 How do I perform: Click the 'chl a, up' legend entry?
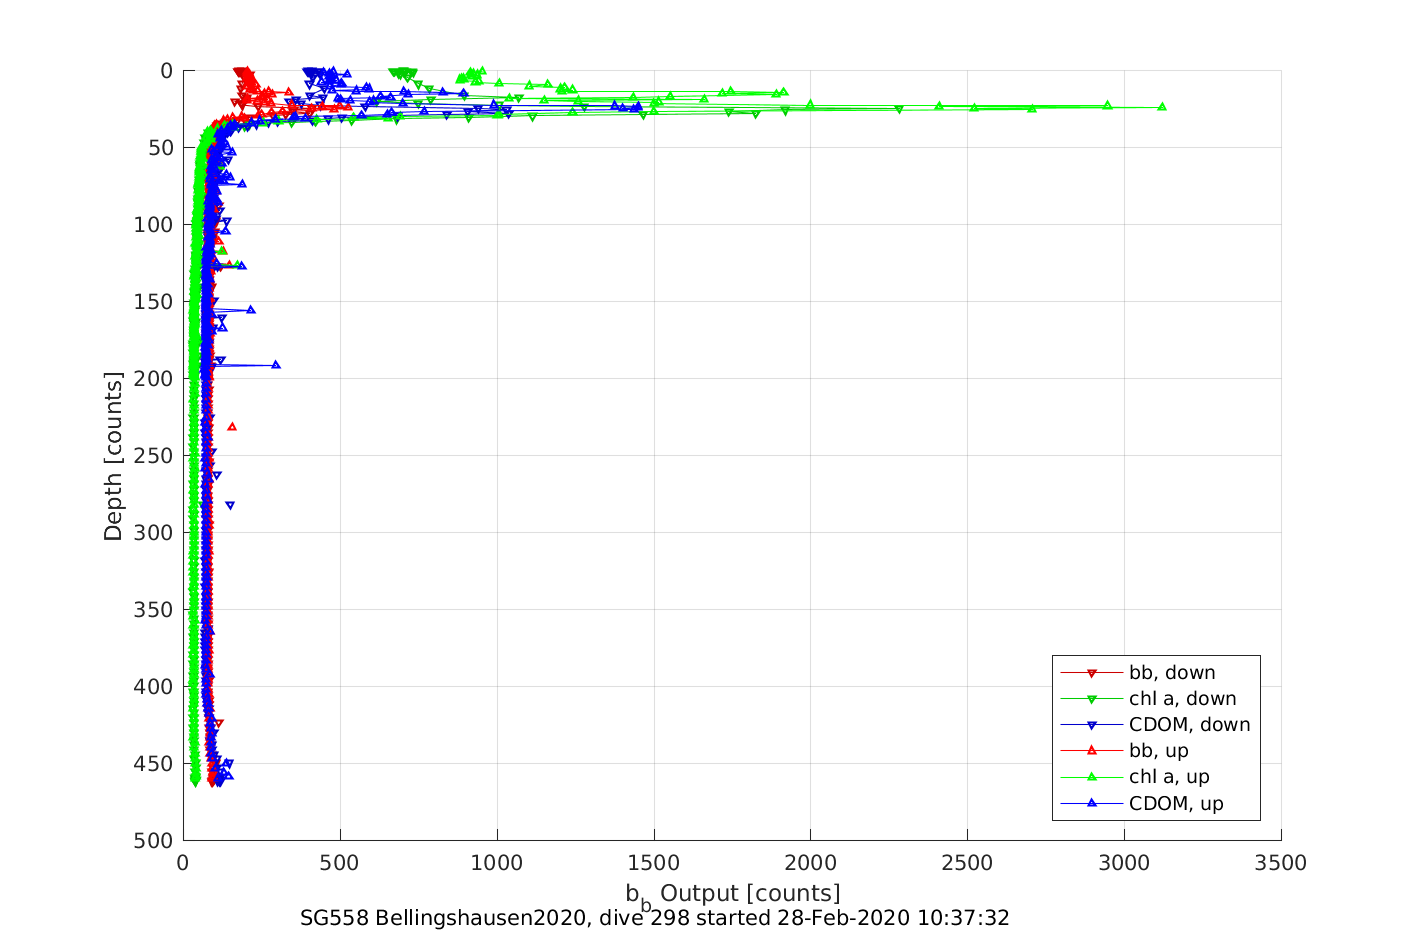pyautogui.click(x=1135, y=777)
